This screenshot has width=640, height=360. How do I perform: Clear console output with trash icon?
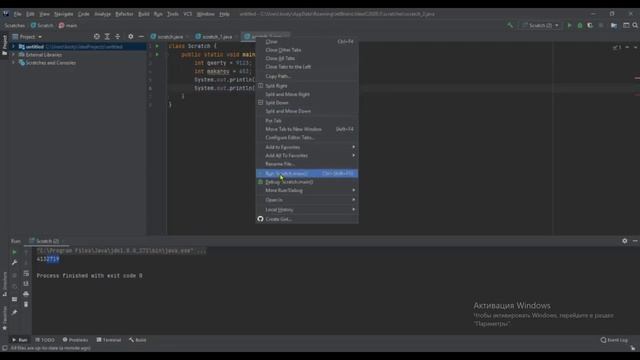(x=26, y=304)
